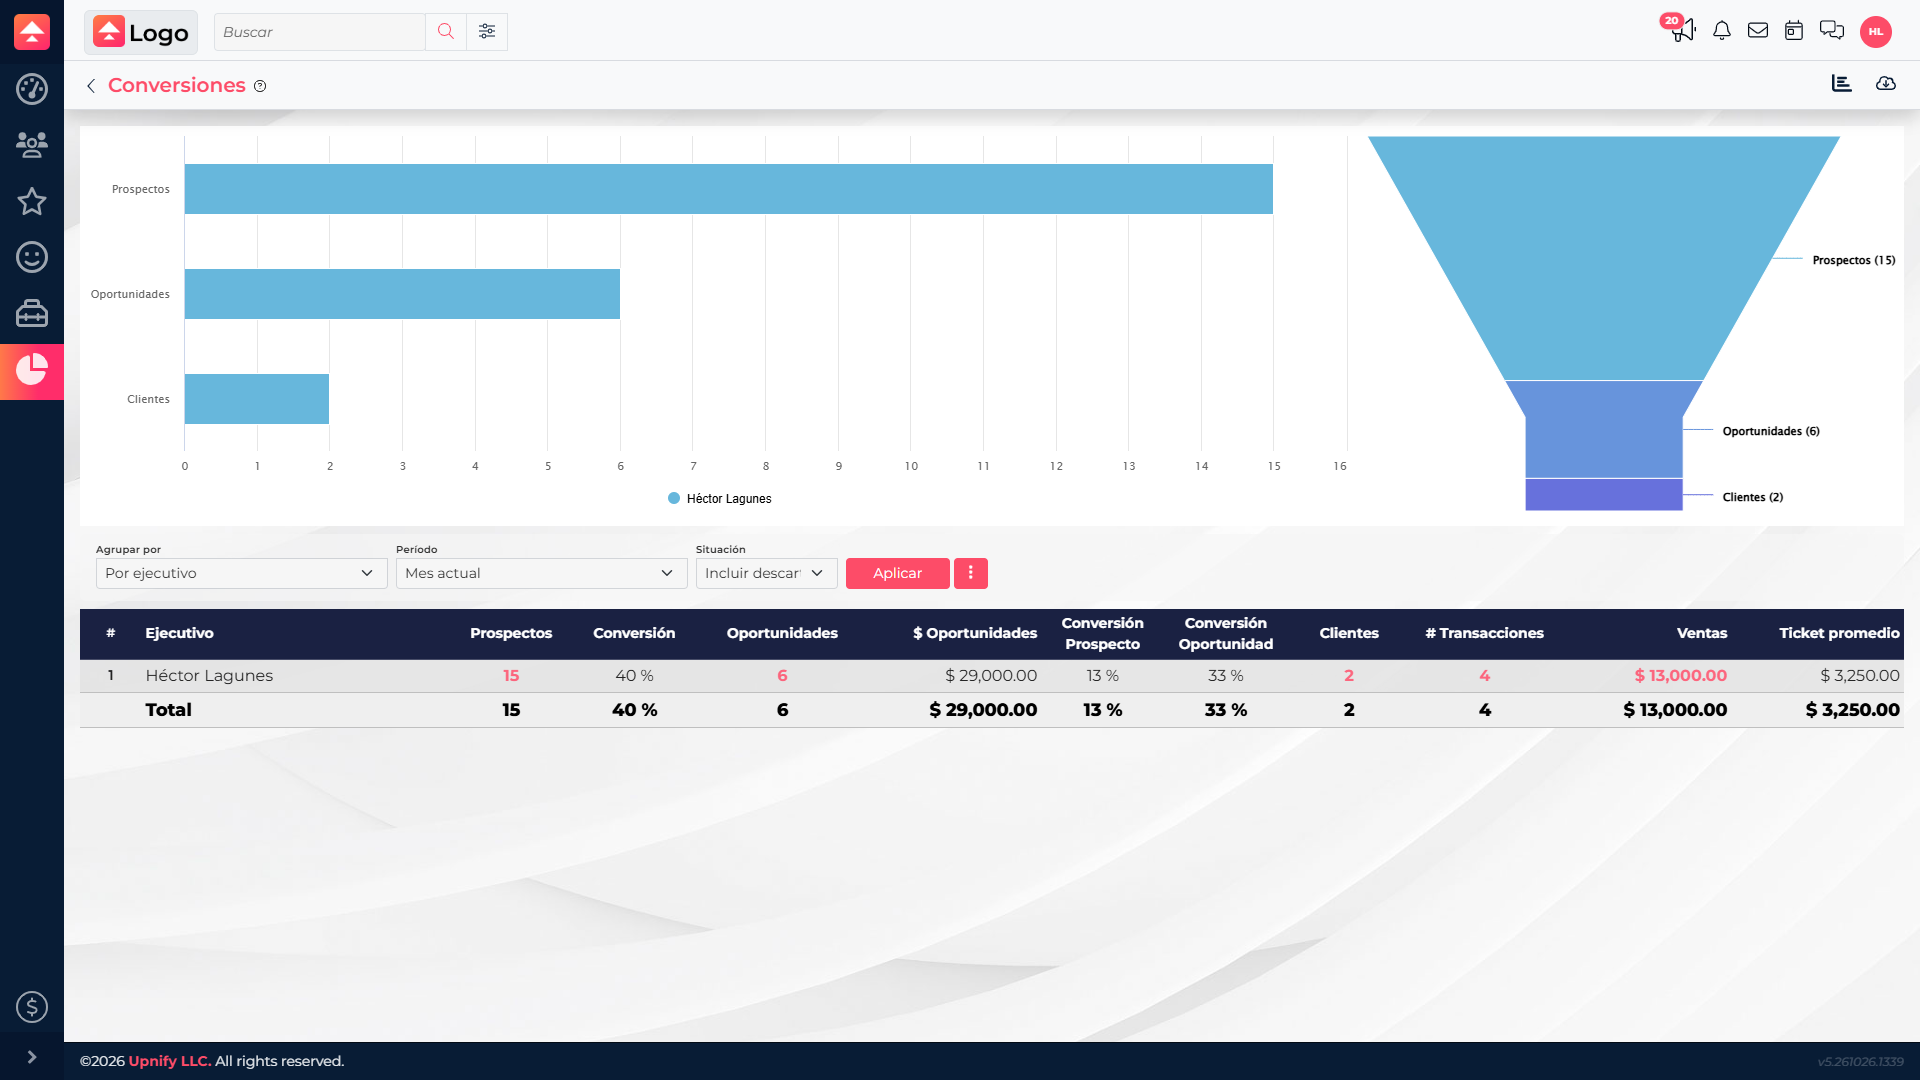Screen dimensions: 1920x1080
Task: Expand the sidebar with bottom arrow
Action: pyautogui.click(x=32, y=1057)
